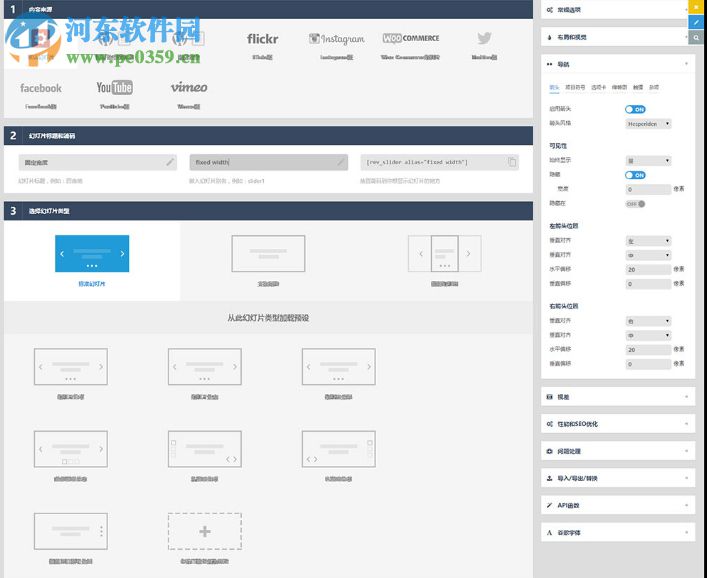Click the dashed plus box to add a preset
This screenshot has width=707, height=578.
(x=205, y=531)
